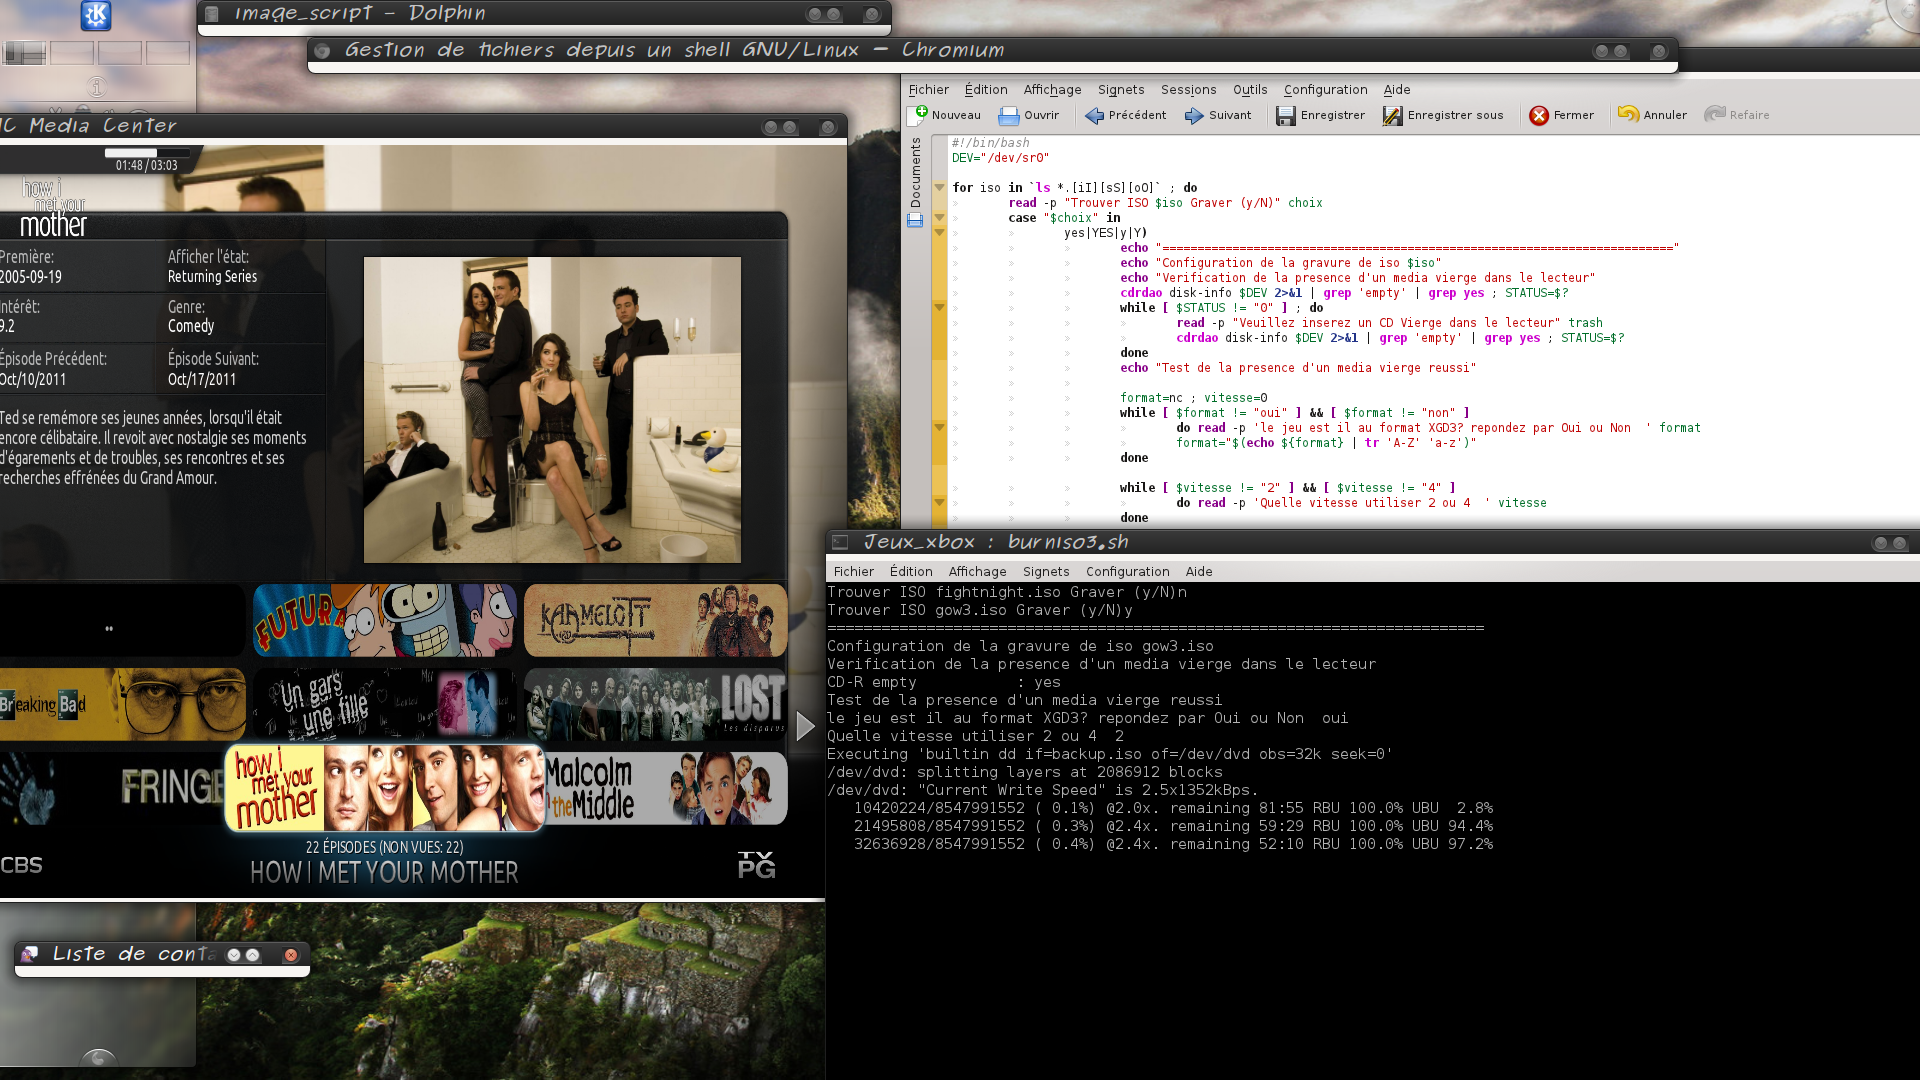Image resolution: width=1920 pixels, height=1080 pixels.
Task: Open the editor's Sessions menu
Action: (1188, 90)
